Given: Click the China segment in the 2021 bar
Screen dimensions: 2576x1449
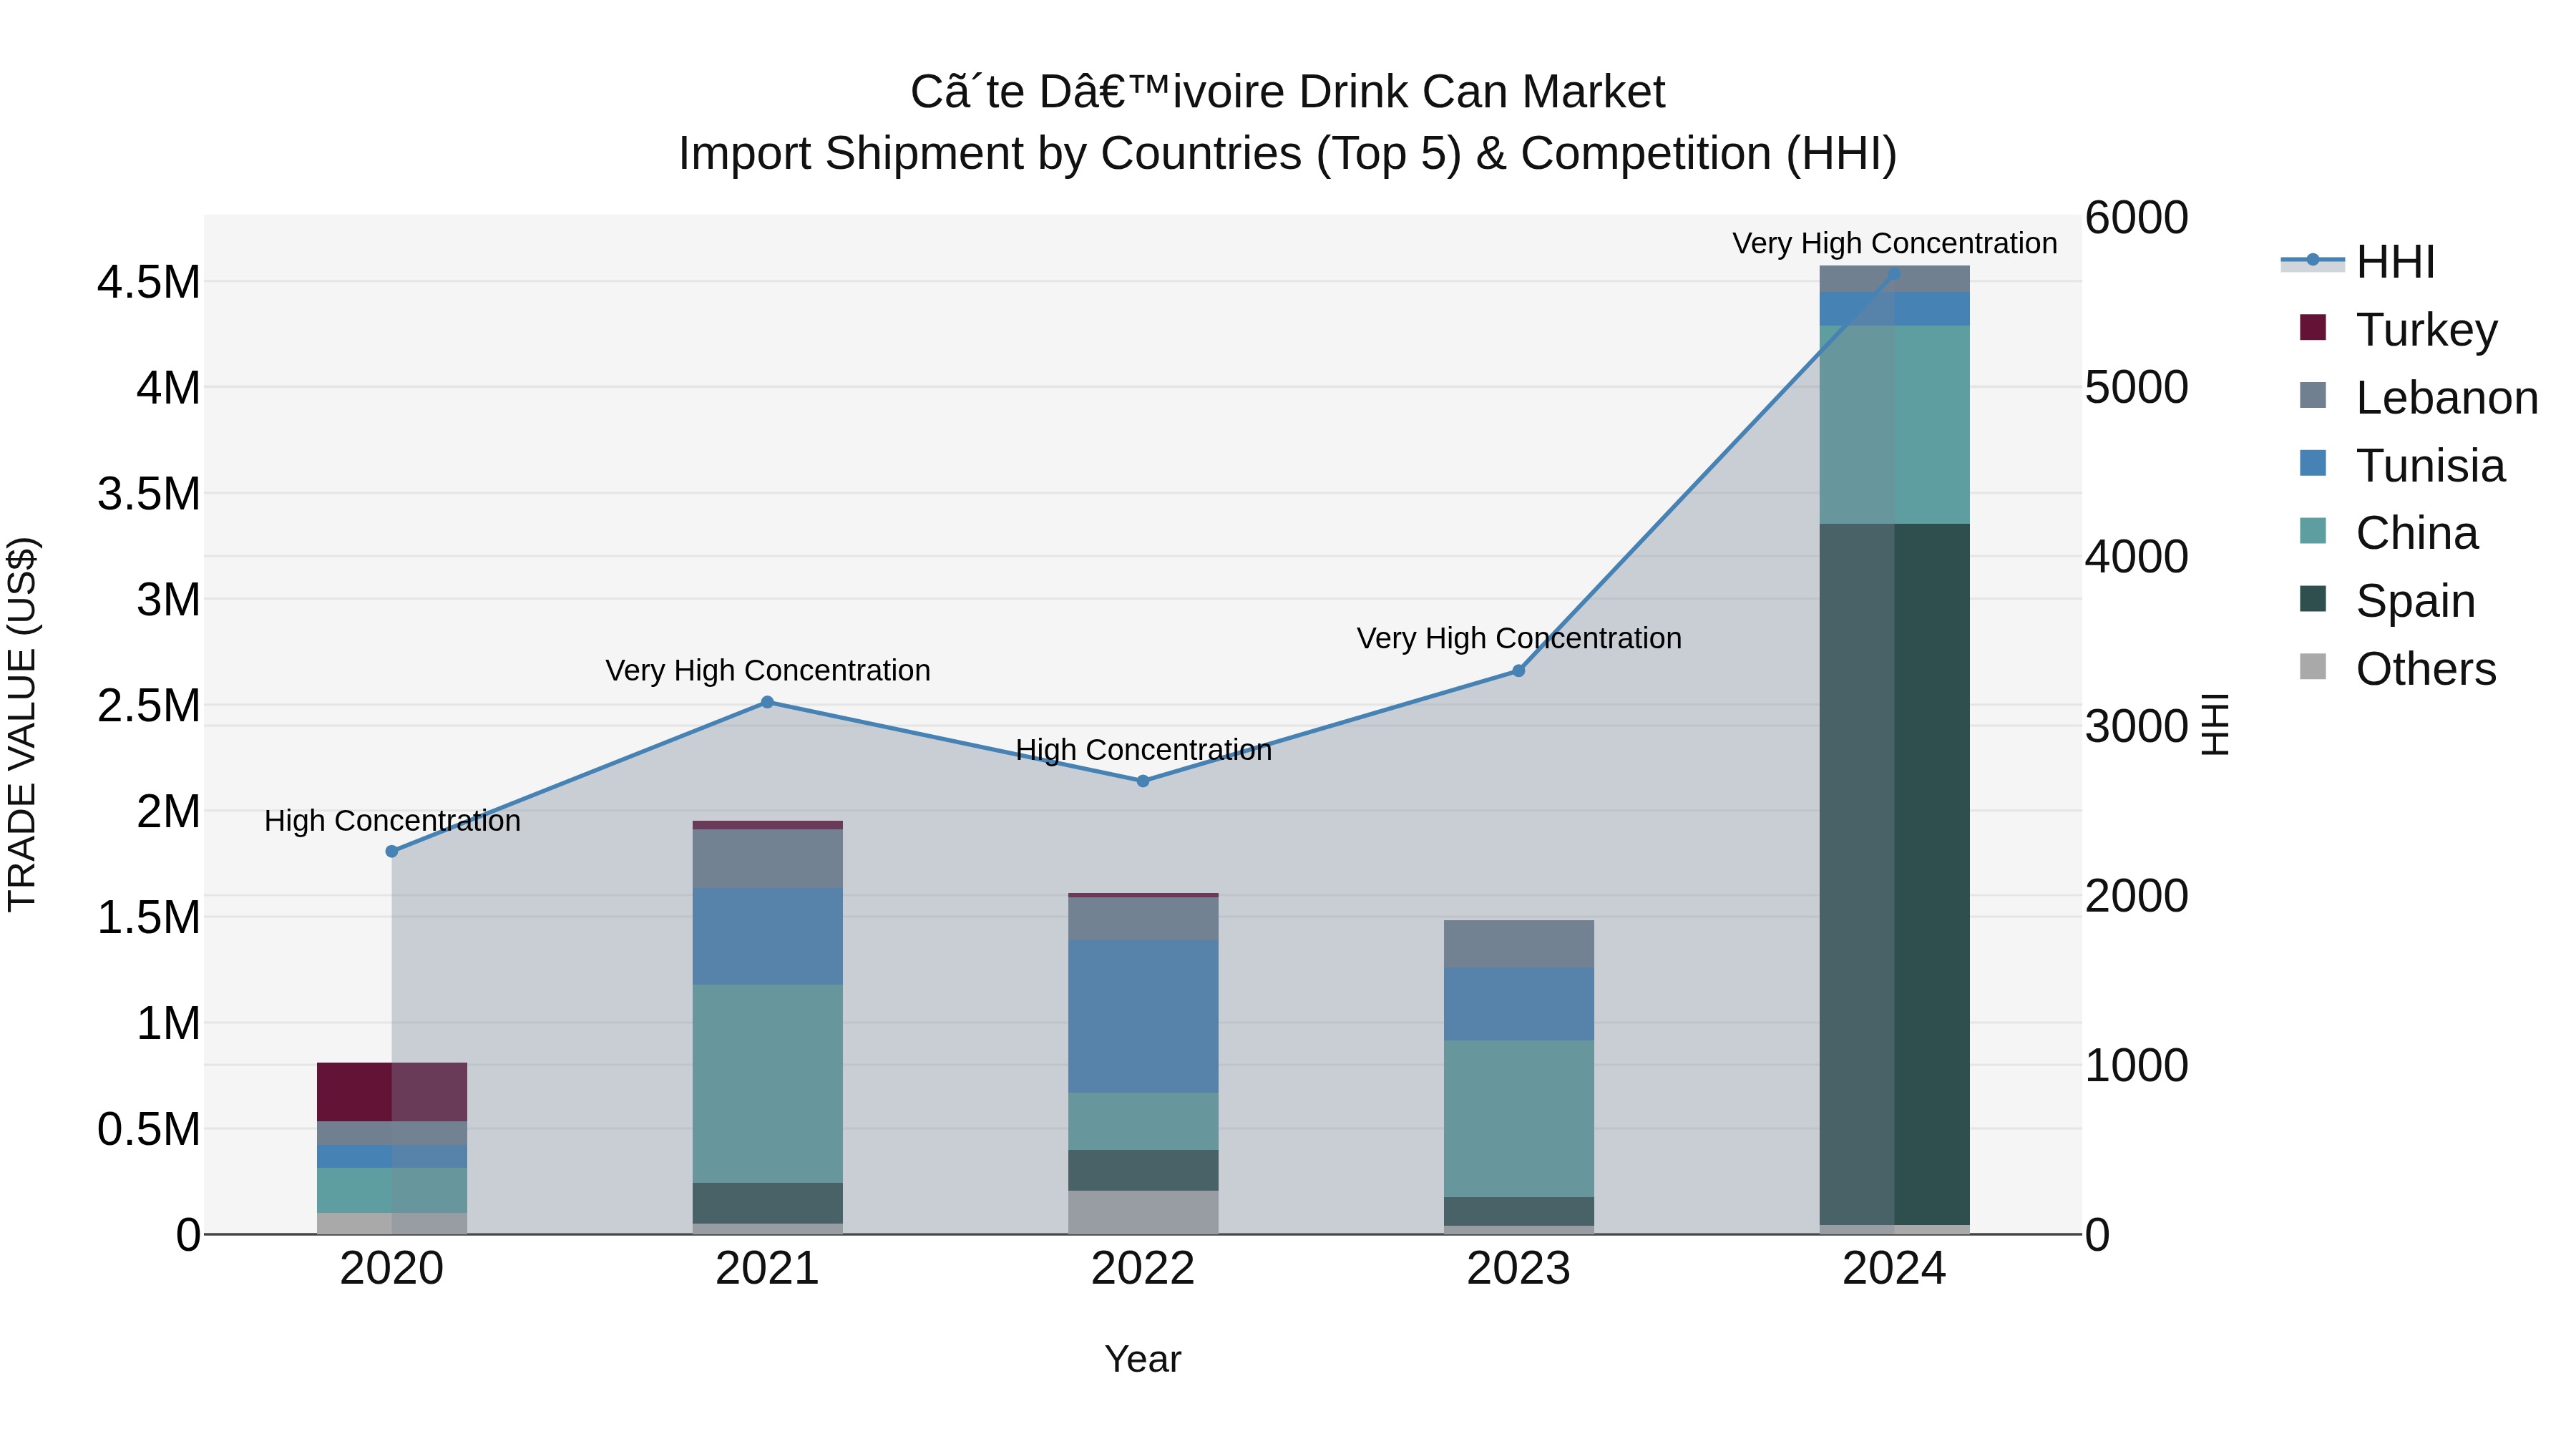Looking at the screenshot, I should pyautogui.click(x=767, y=1084).
